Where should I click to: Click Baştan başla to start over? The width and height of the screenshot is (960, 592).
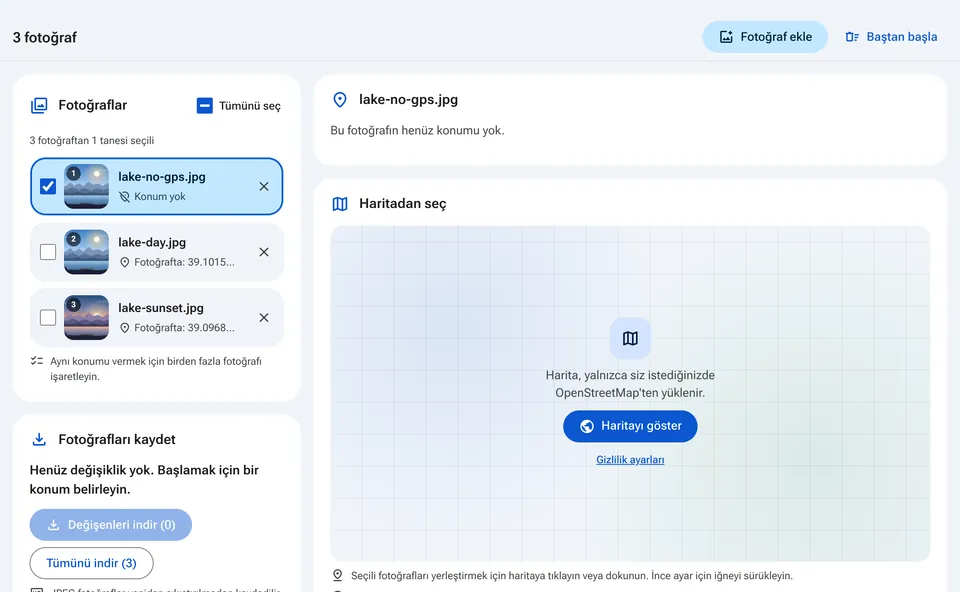point(891,37)
